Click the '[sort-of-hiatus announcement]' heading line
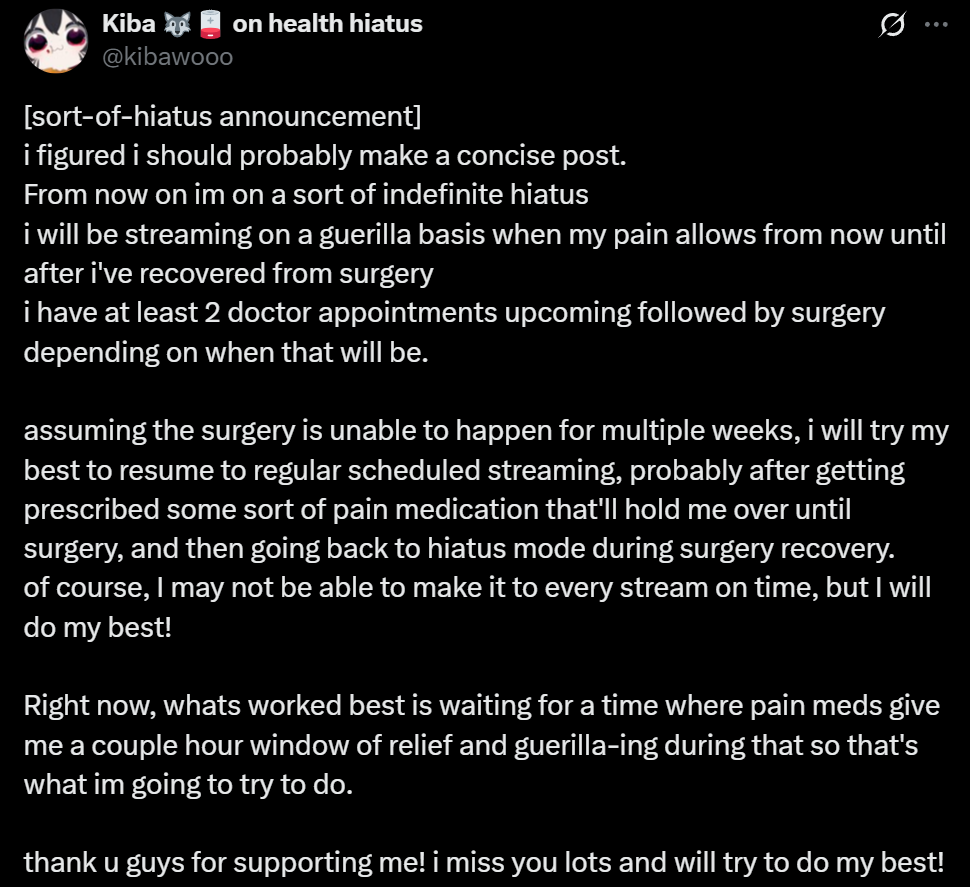This screenshot has width=970, height=887. 222,117
